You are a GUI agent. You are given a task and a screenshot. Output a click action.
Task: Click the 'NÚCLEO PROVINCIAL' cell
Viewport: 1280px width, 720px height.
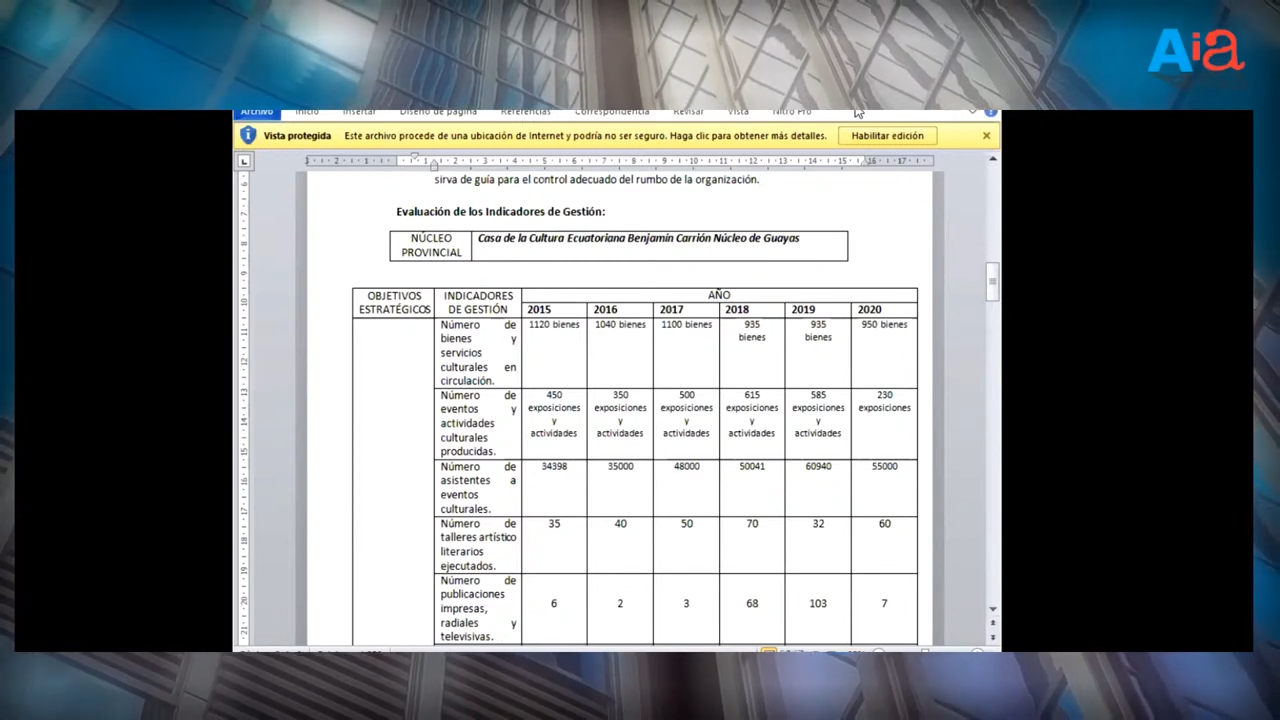[431, 246]
